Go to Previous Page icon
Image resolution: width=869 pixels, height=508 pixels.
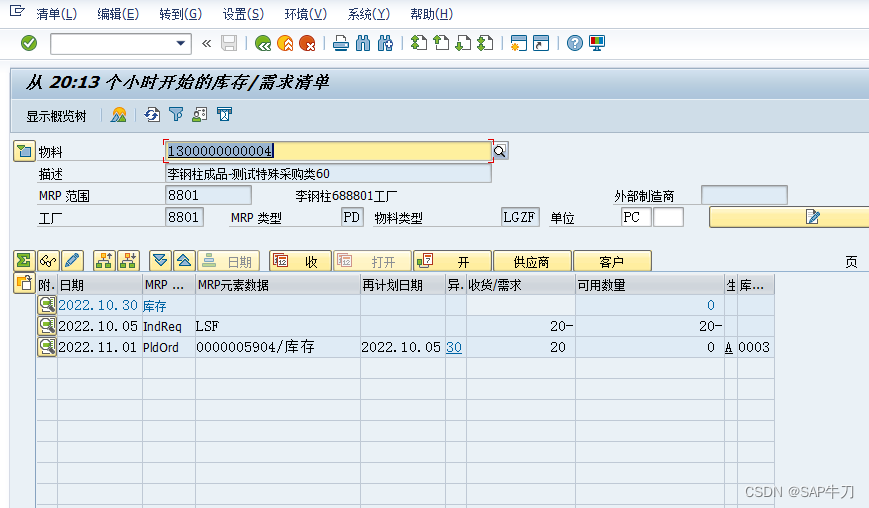pos(441,43)
